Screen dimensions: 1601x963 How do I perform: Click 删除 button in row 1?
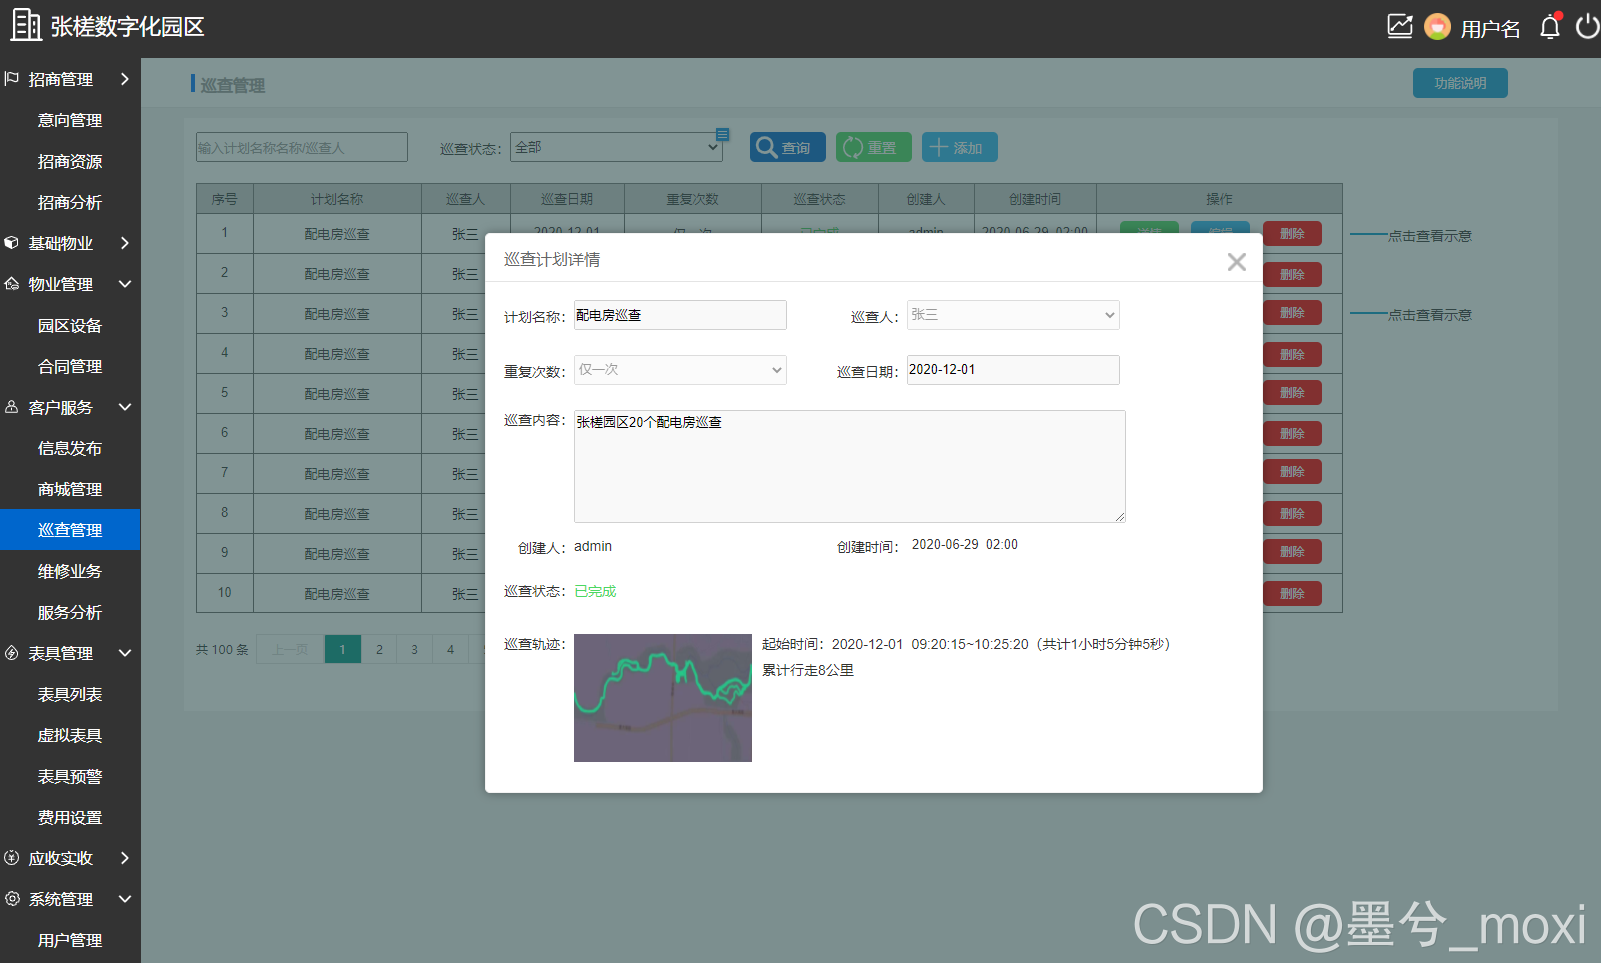(1292, 233)
